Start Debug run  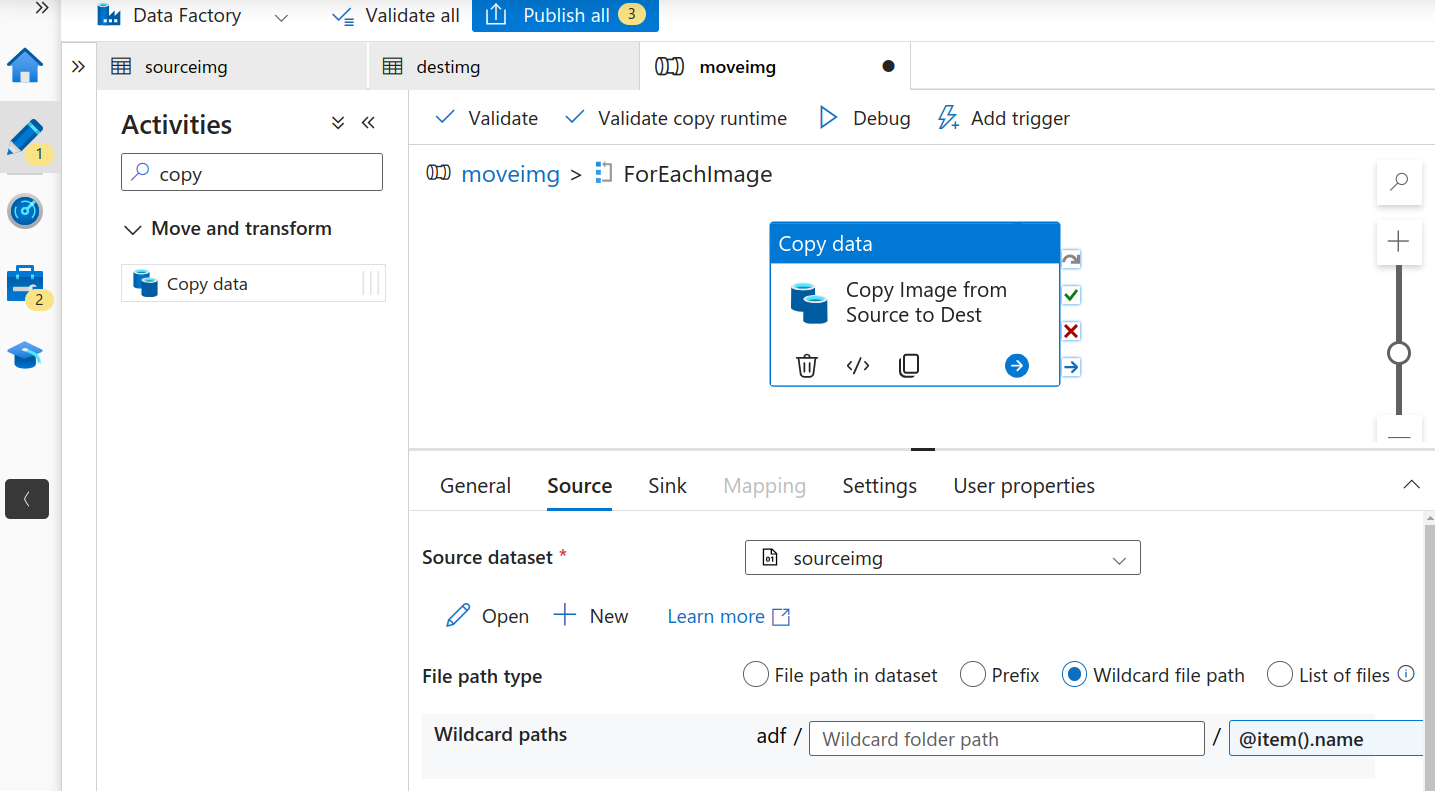point(865,118)
